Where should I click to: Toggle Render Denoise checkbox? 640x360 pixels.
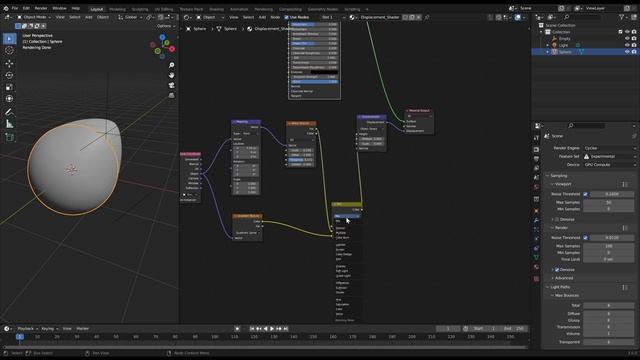click(557, 270)
